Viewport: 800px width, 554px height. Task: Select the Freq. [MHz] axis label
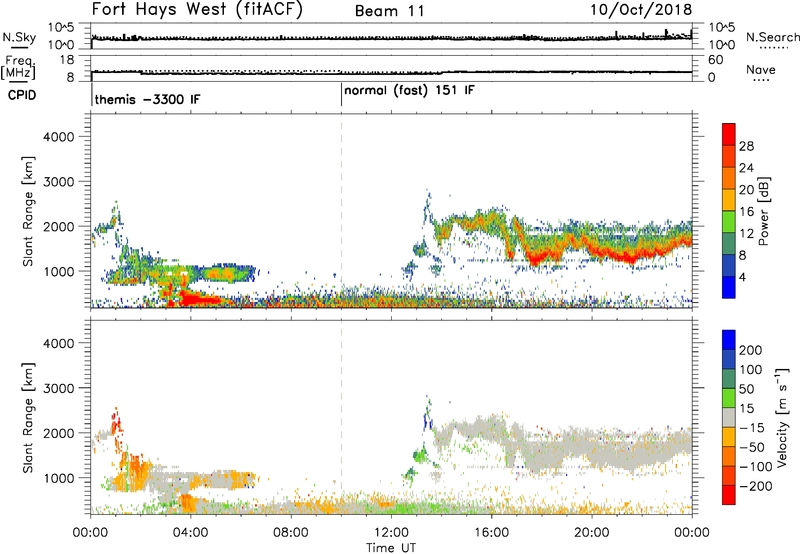(19, 68)
